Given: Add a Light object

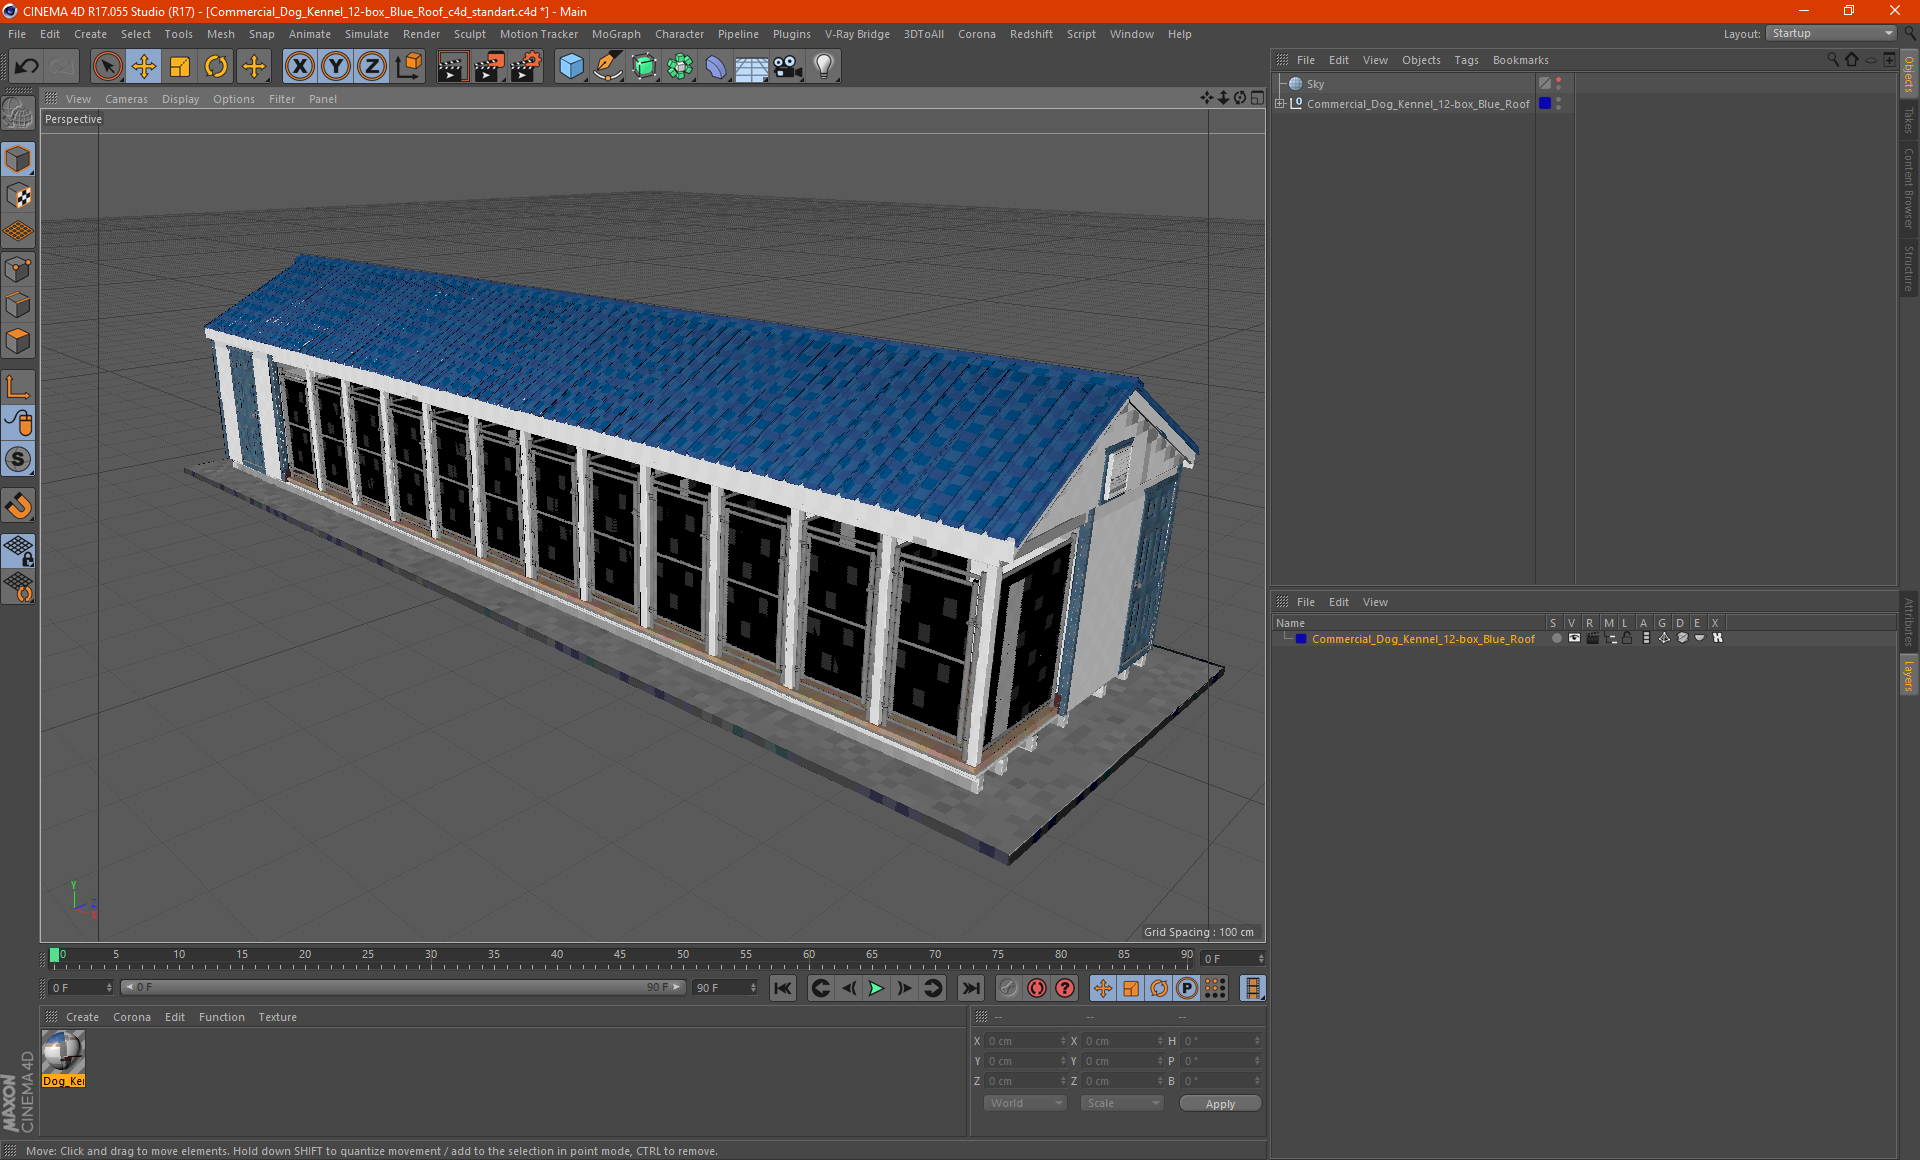Looking at the screenshot, I should pyautogui.click(x=824, y=67).
